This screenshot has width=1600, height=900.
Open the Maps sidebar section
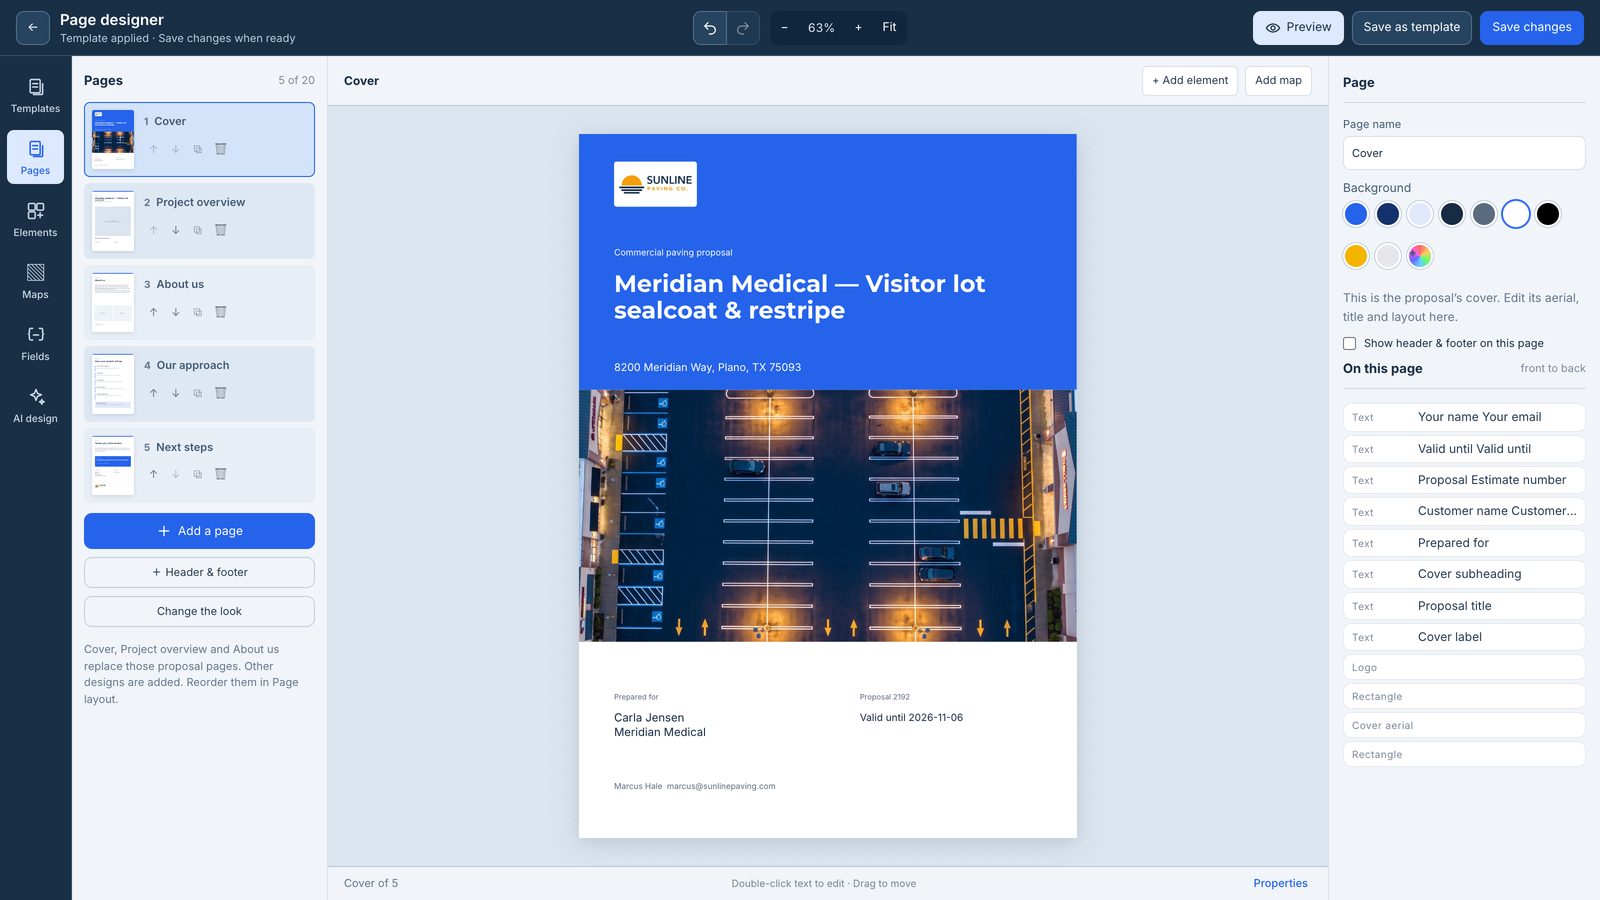pos(35,282)
